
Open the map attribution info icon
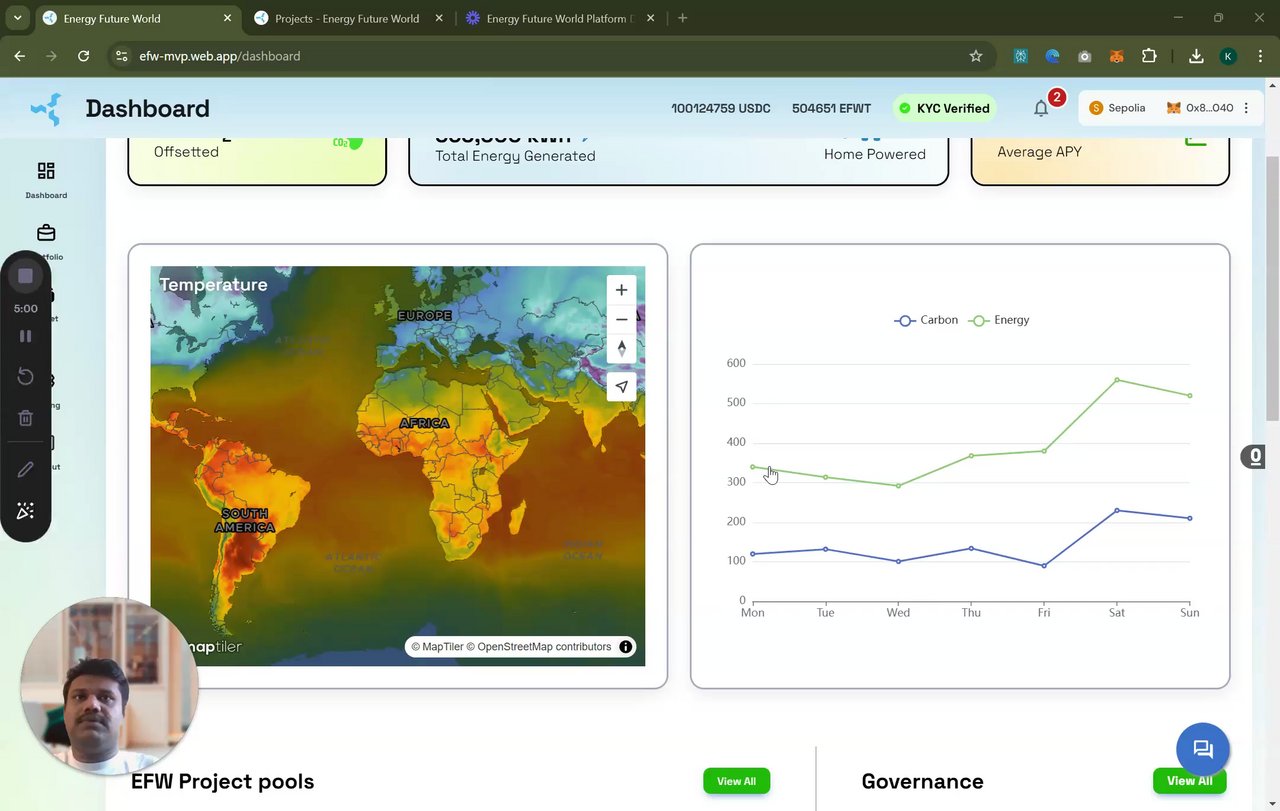626,647
